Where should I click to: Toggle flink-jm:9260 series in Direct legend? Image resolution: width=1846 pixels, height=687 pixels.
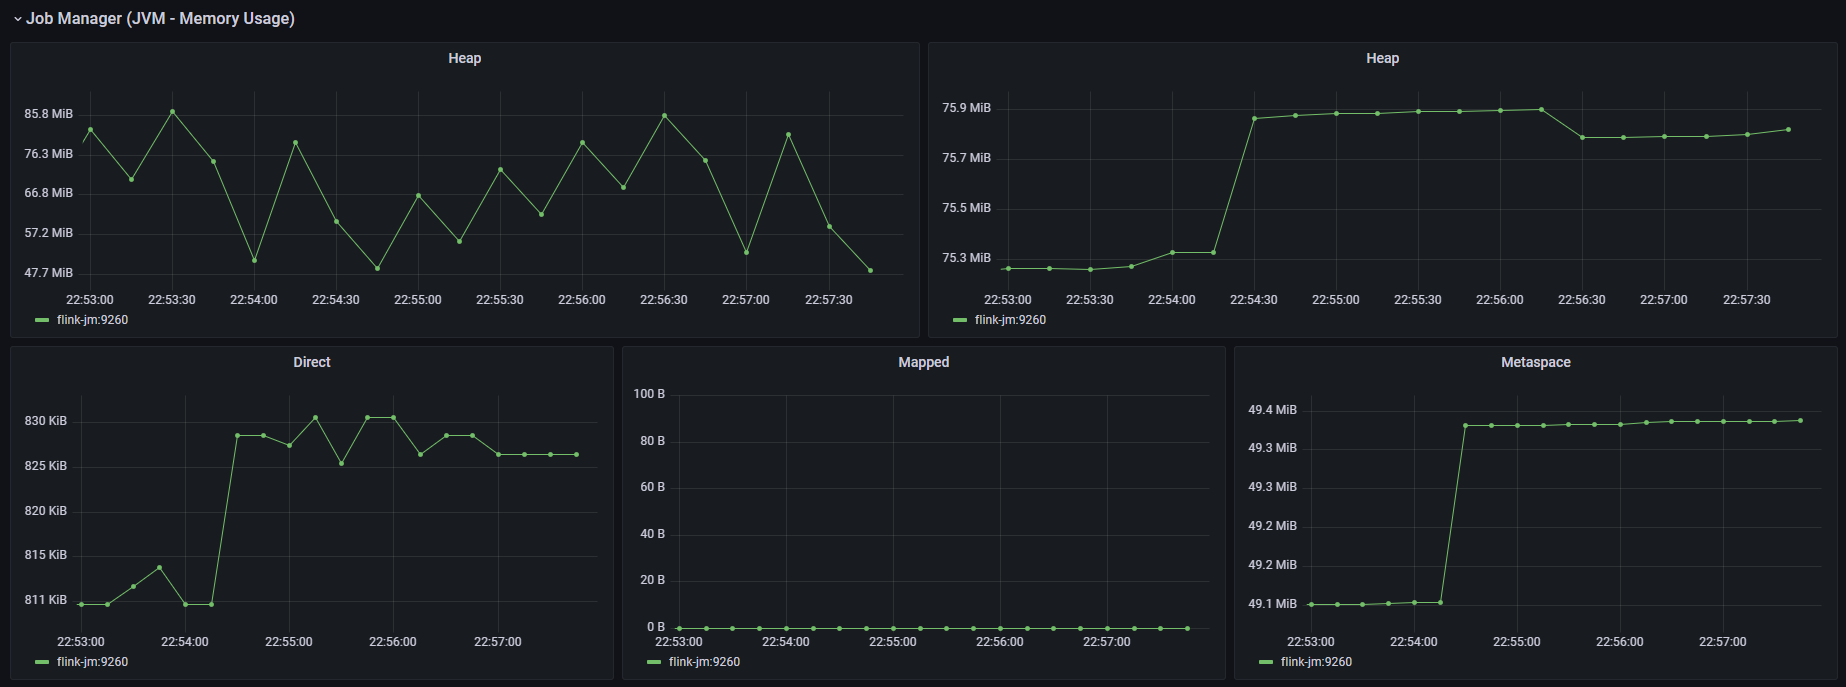tap(92, 662)
